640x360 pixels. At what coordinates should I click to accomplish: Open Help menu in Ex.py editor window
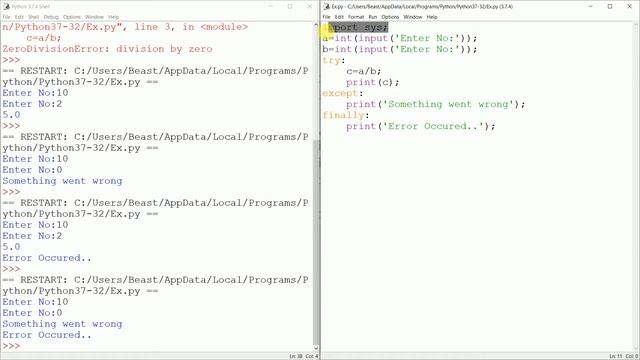pyautogui.click(x=432, y=17)
